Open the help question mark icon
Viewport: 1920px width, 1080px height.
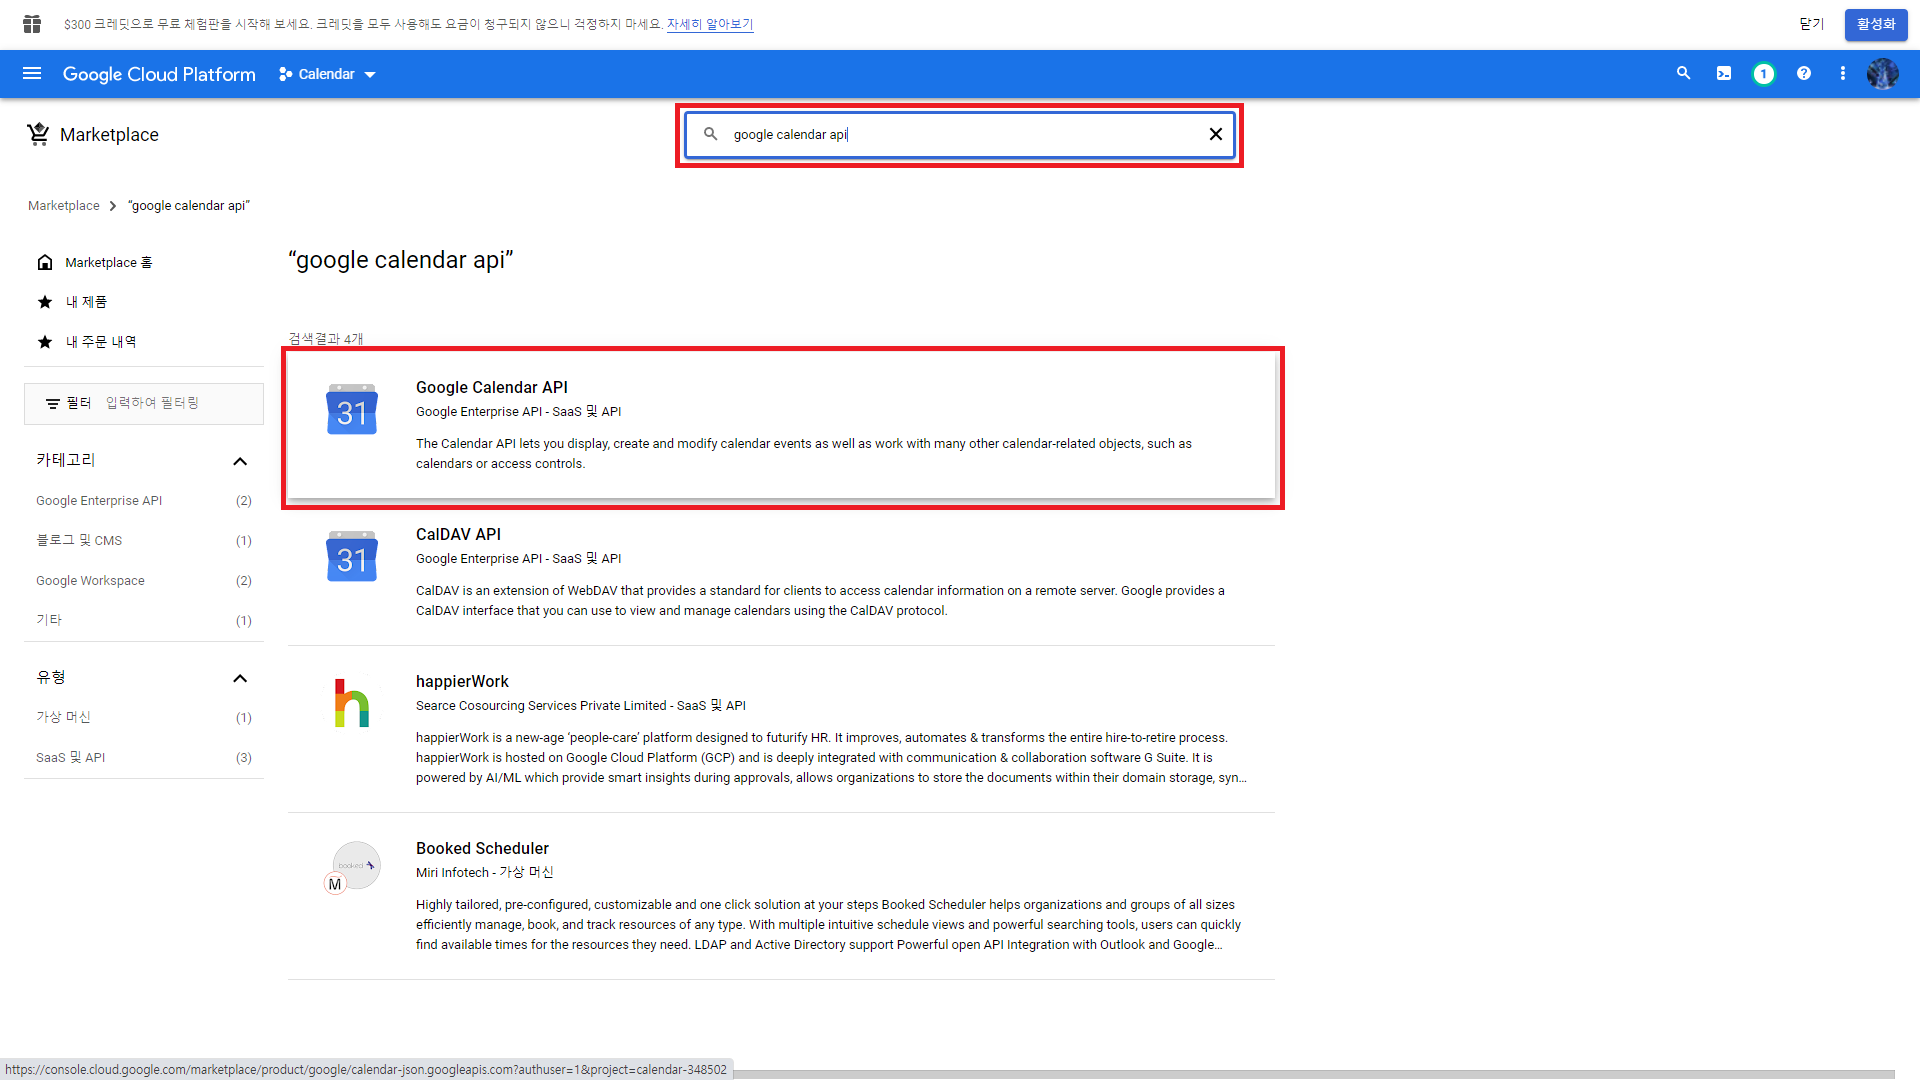point(1804,74)
